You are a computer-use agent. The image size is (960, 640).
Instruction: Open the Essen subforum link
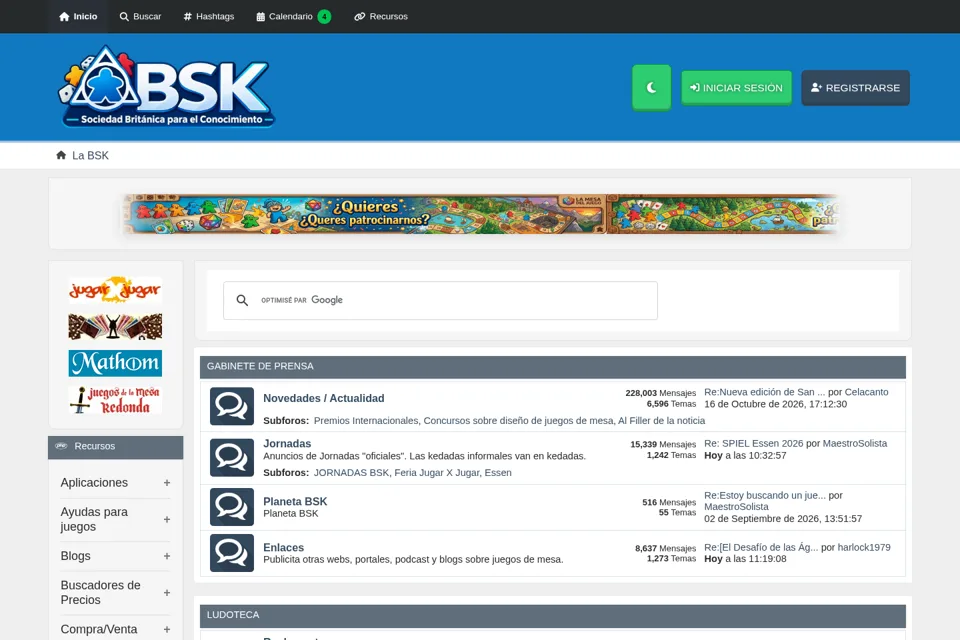point(498,473)
